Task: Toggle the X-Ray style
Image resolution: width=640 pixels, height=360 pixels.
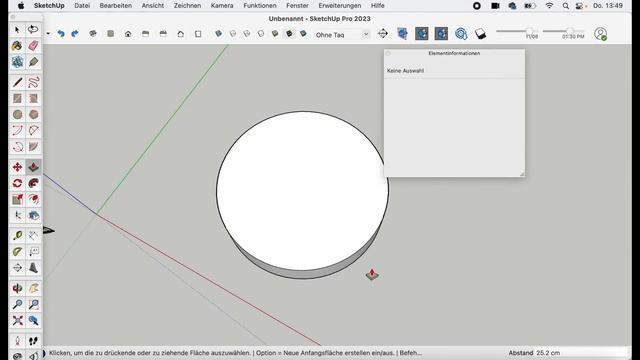Action: coord(219,34)
